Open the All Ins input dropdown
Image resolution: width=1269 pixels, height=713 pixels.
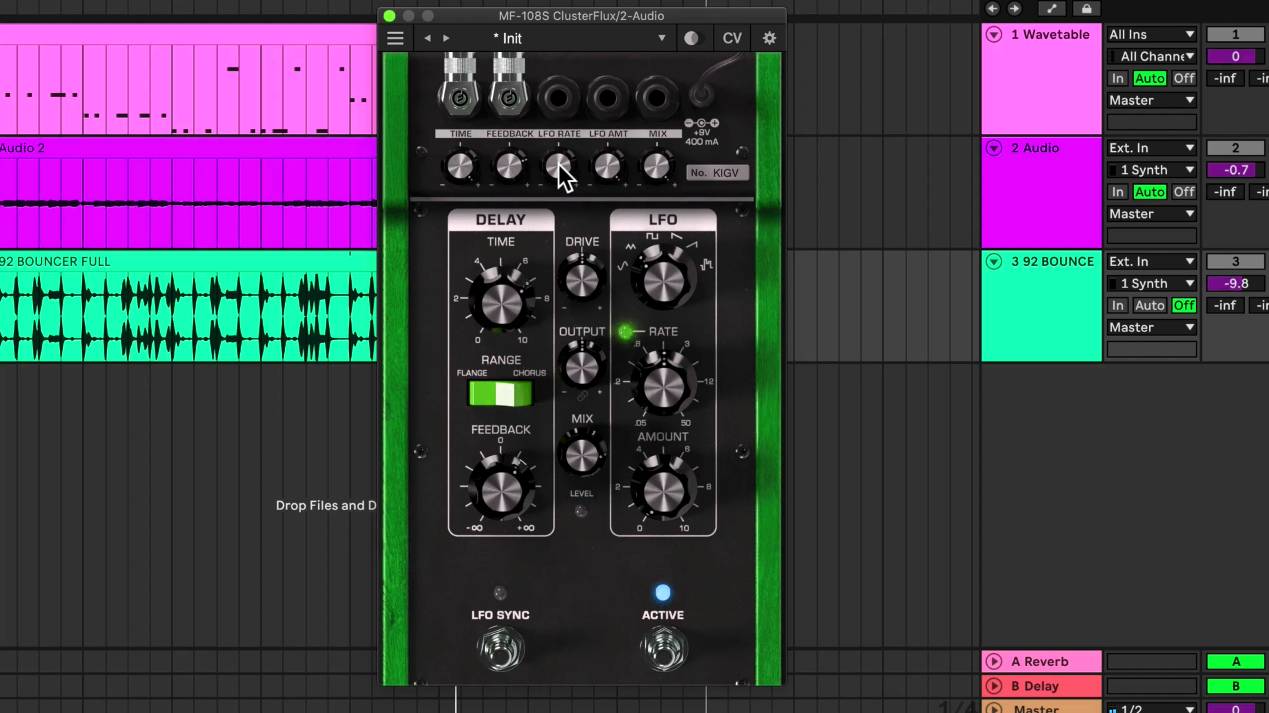[x=1151, y=34]
